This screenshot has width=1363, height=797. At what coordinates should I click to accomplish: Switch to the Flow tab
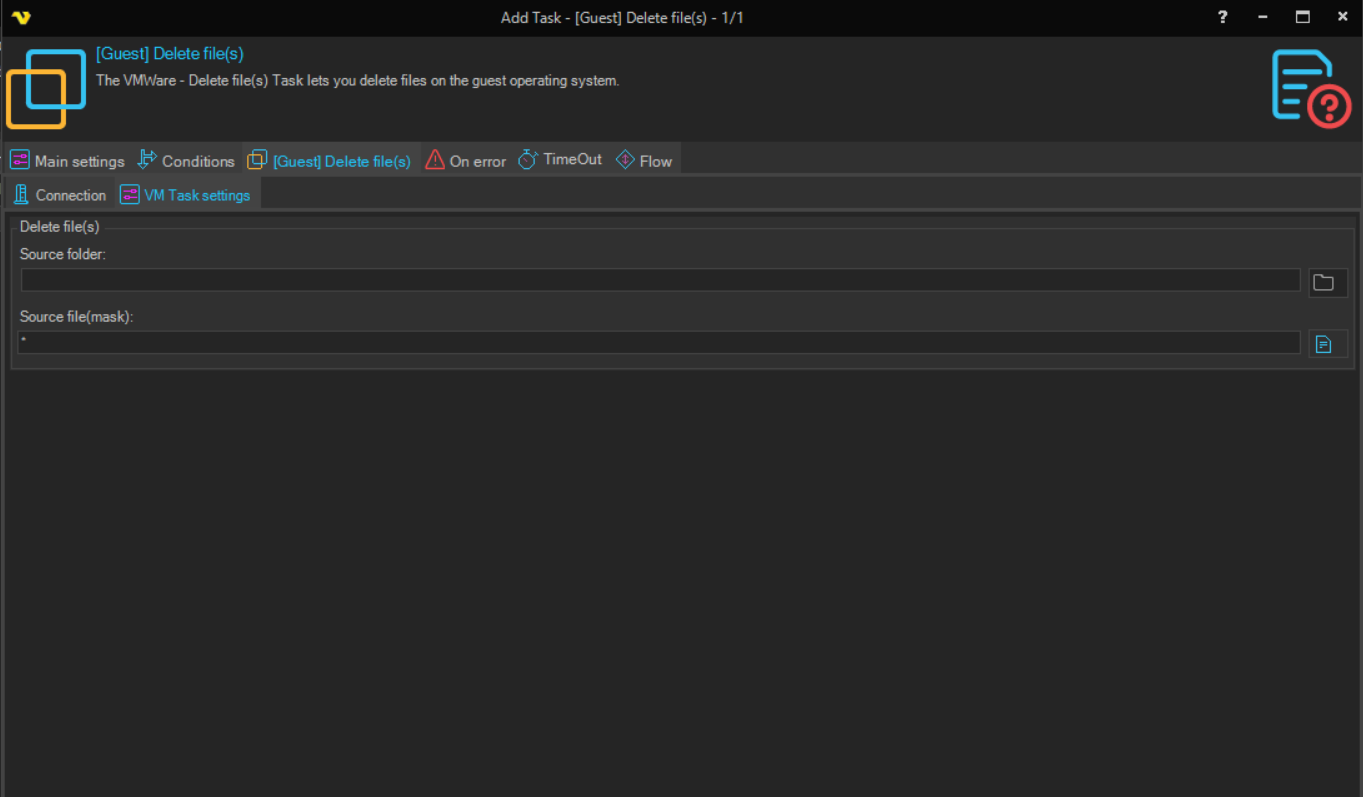click(x=644, y=161)
